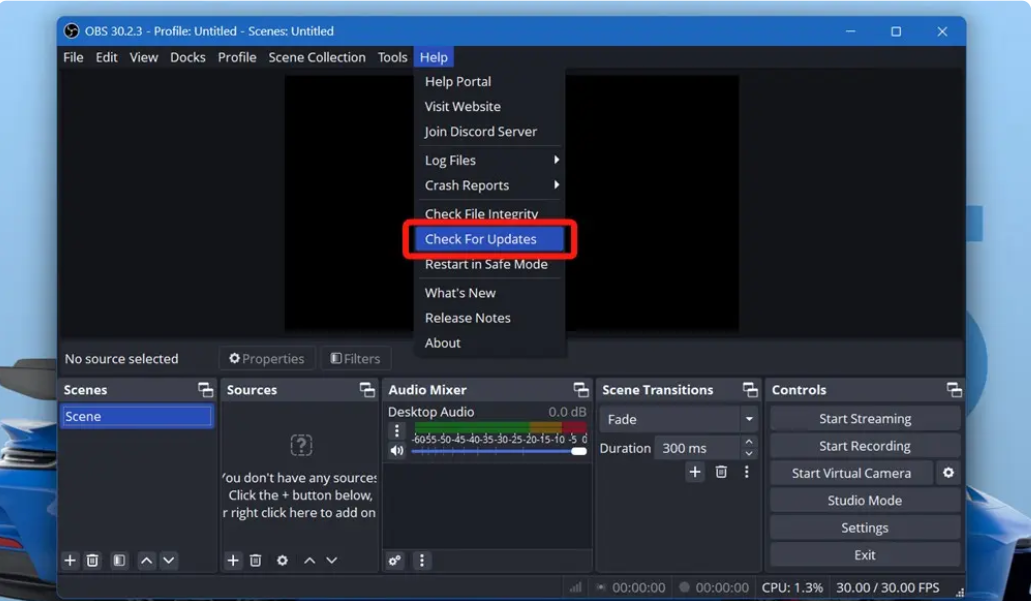
Task: Open advanced audio properties gear in the Audio Mixer
Action: (395, 560)
